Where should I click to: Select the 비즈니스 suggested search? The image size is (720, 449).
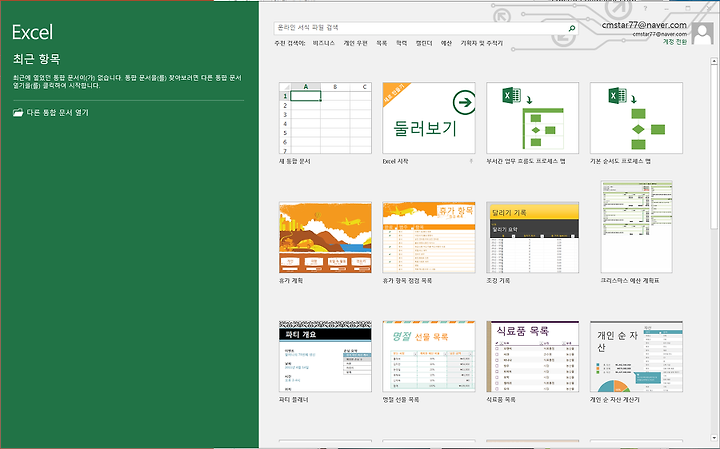pyautogui.click(x=324, y=43)
